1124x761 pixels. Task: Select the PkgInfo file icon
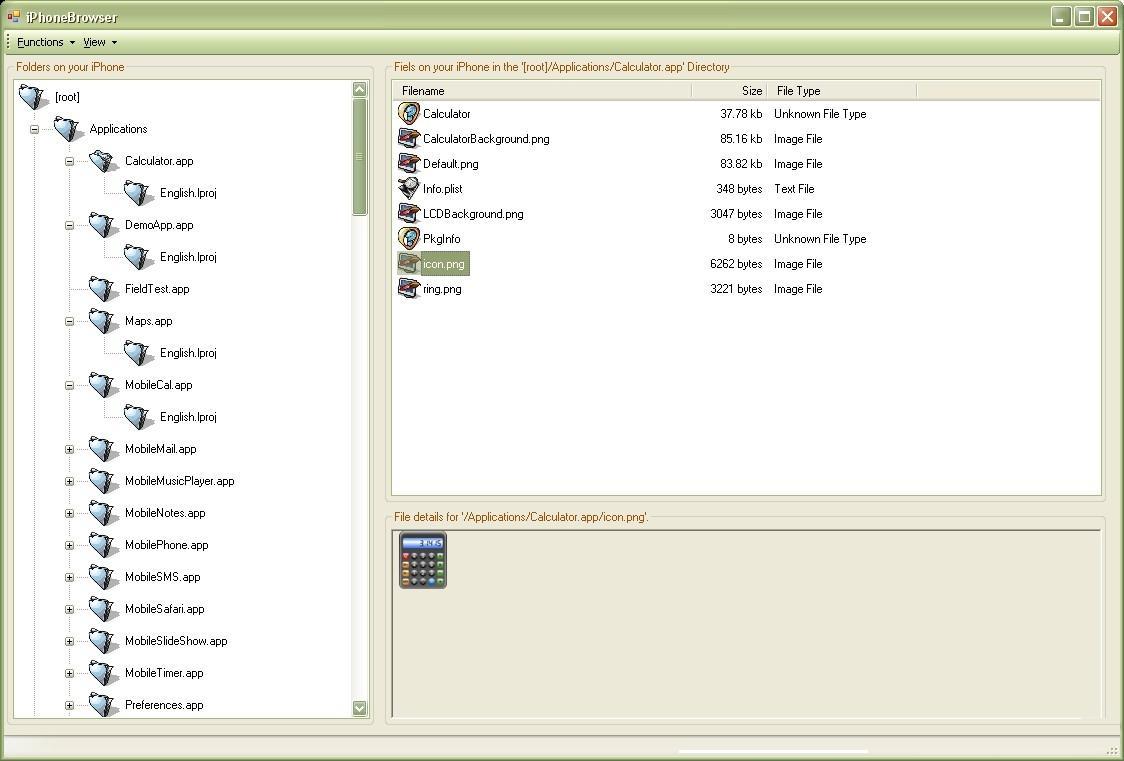coord(409,239)
